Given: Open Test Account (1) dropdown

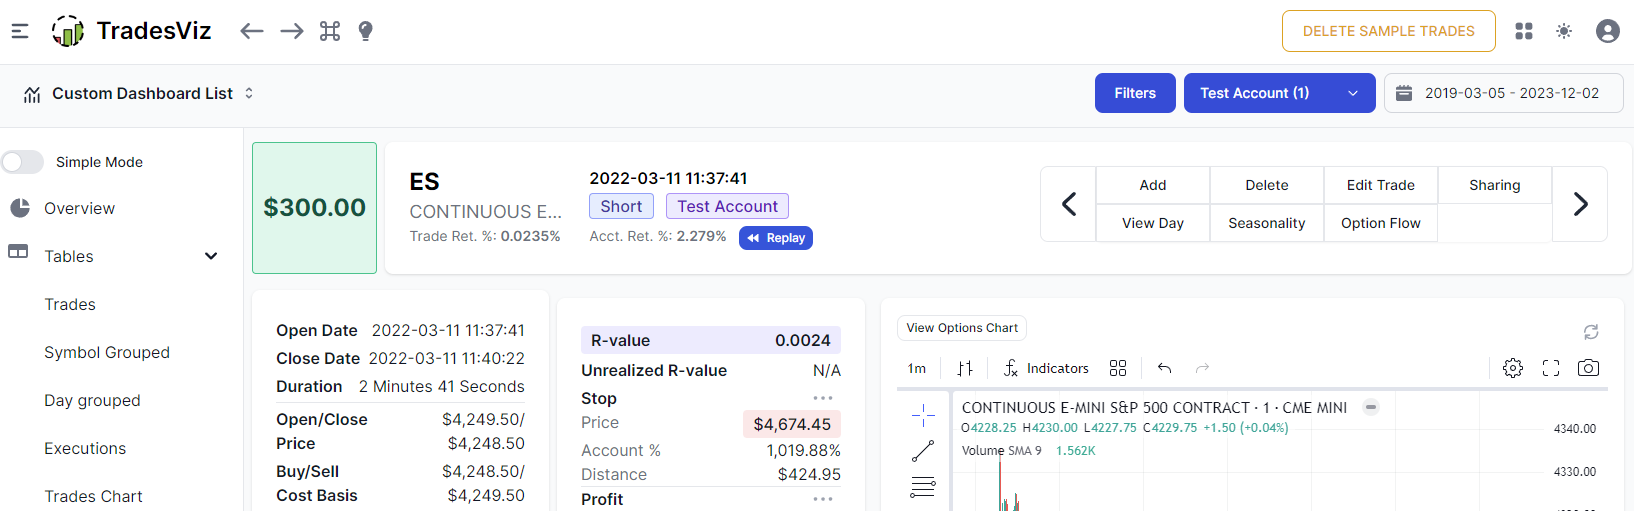Looking at the screenshot, I should pyautogui.click(x=1280, y=93).
